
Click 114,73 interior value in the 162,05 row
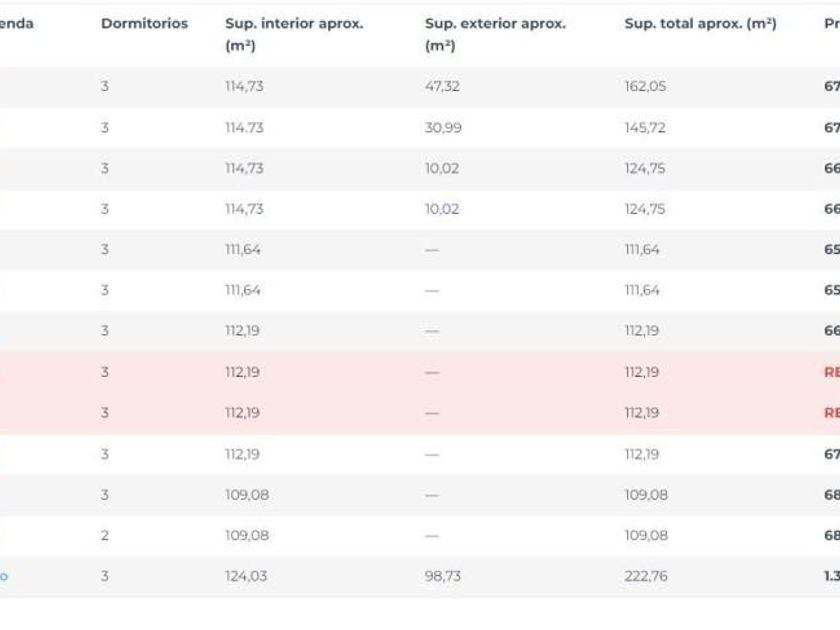[244, 86]
